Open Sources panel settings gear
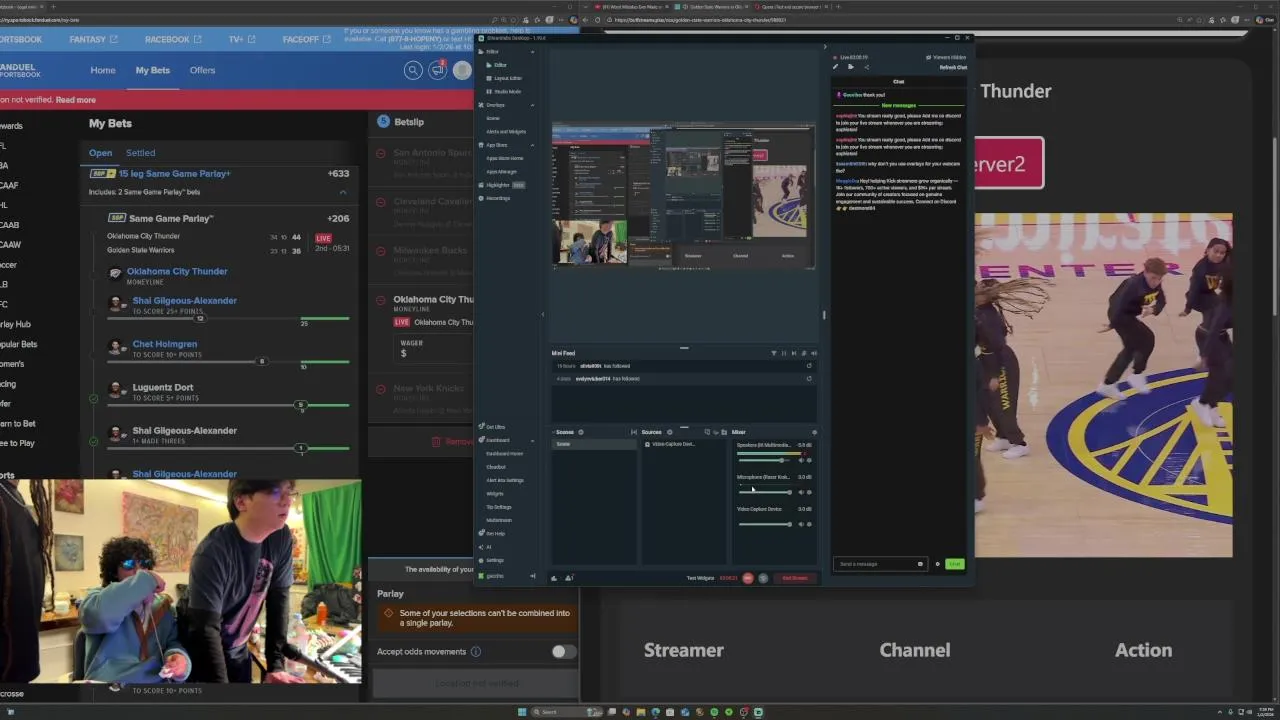Image resolution: width=1280 pixels, height=720 pixels. tap(670, 432)
